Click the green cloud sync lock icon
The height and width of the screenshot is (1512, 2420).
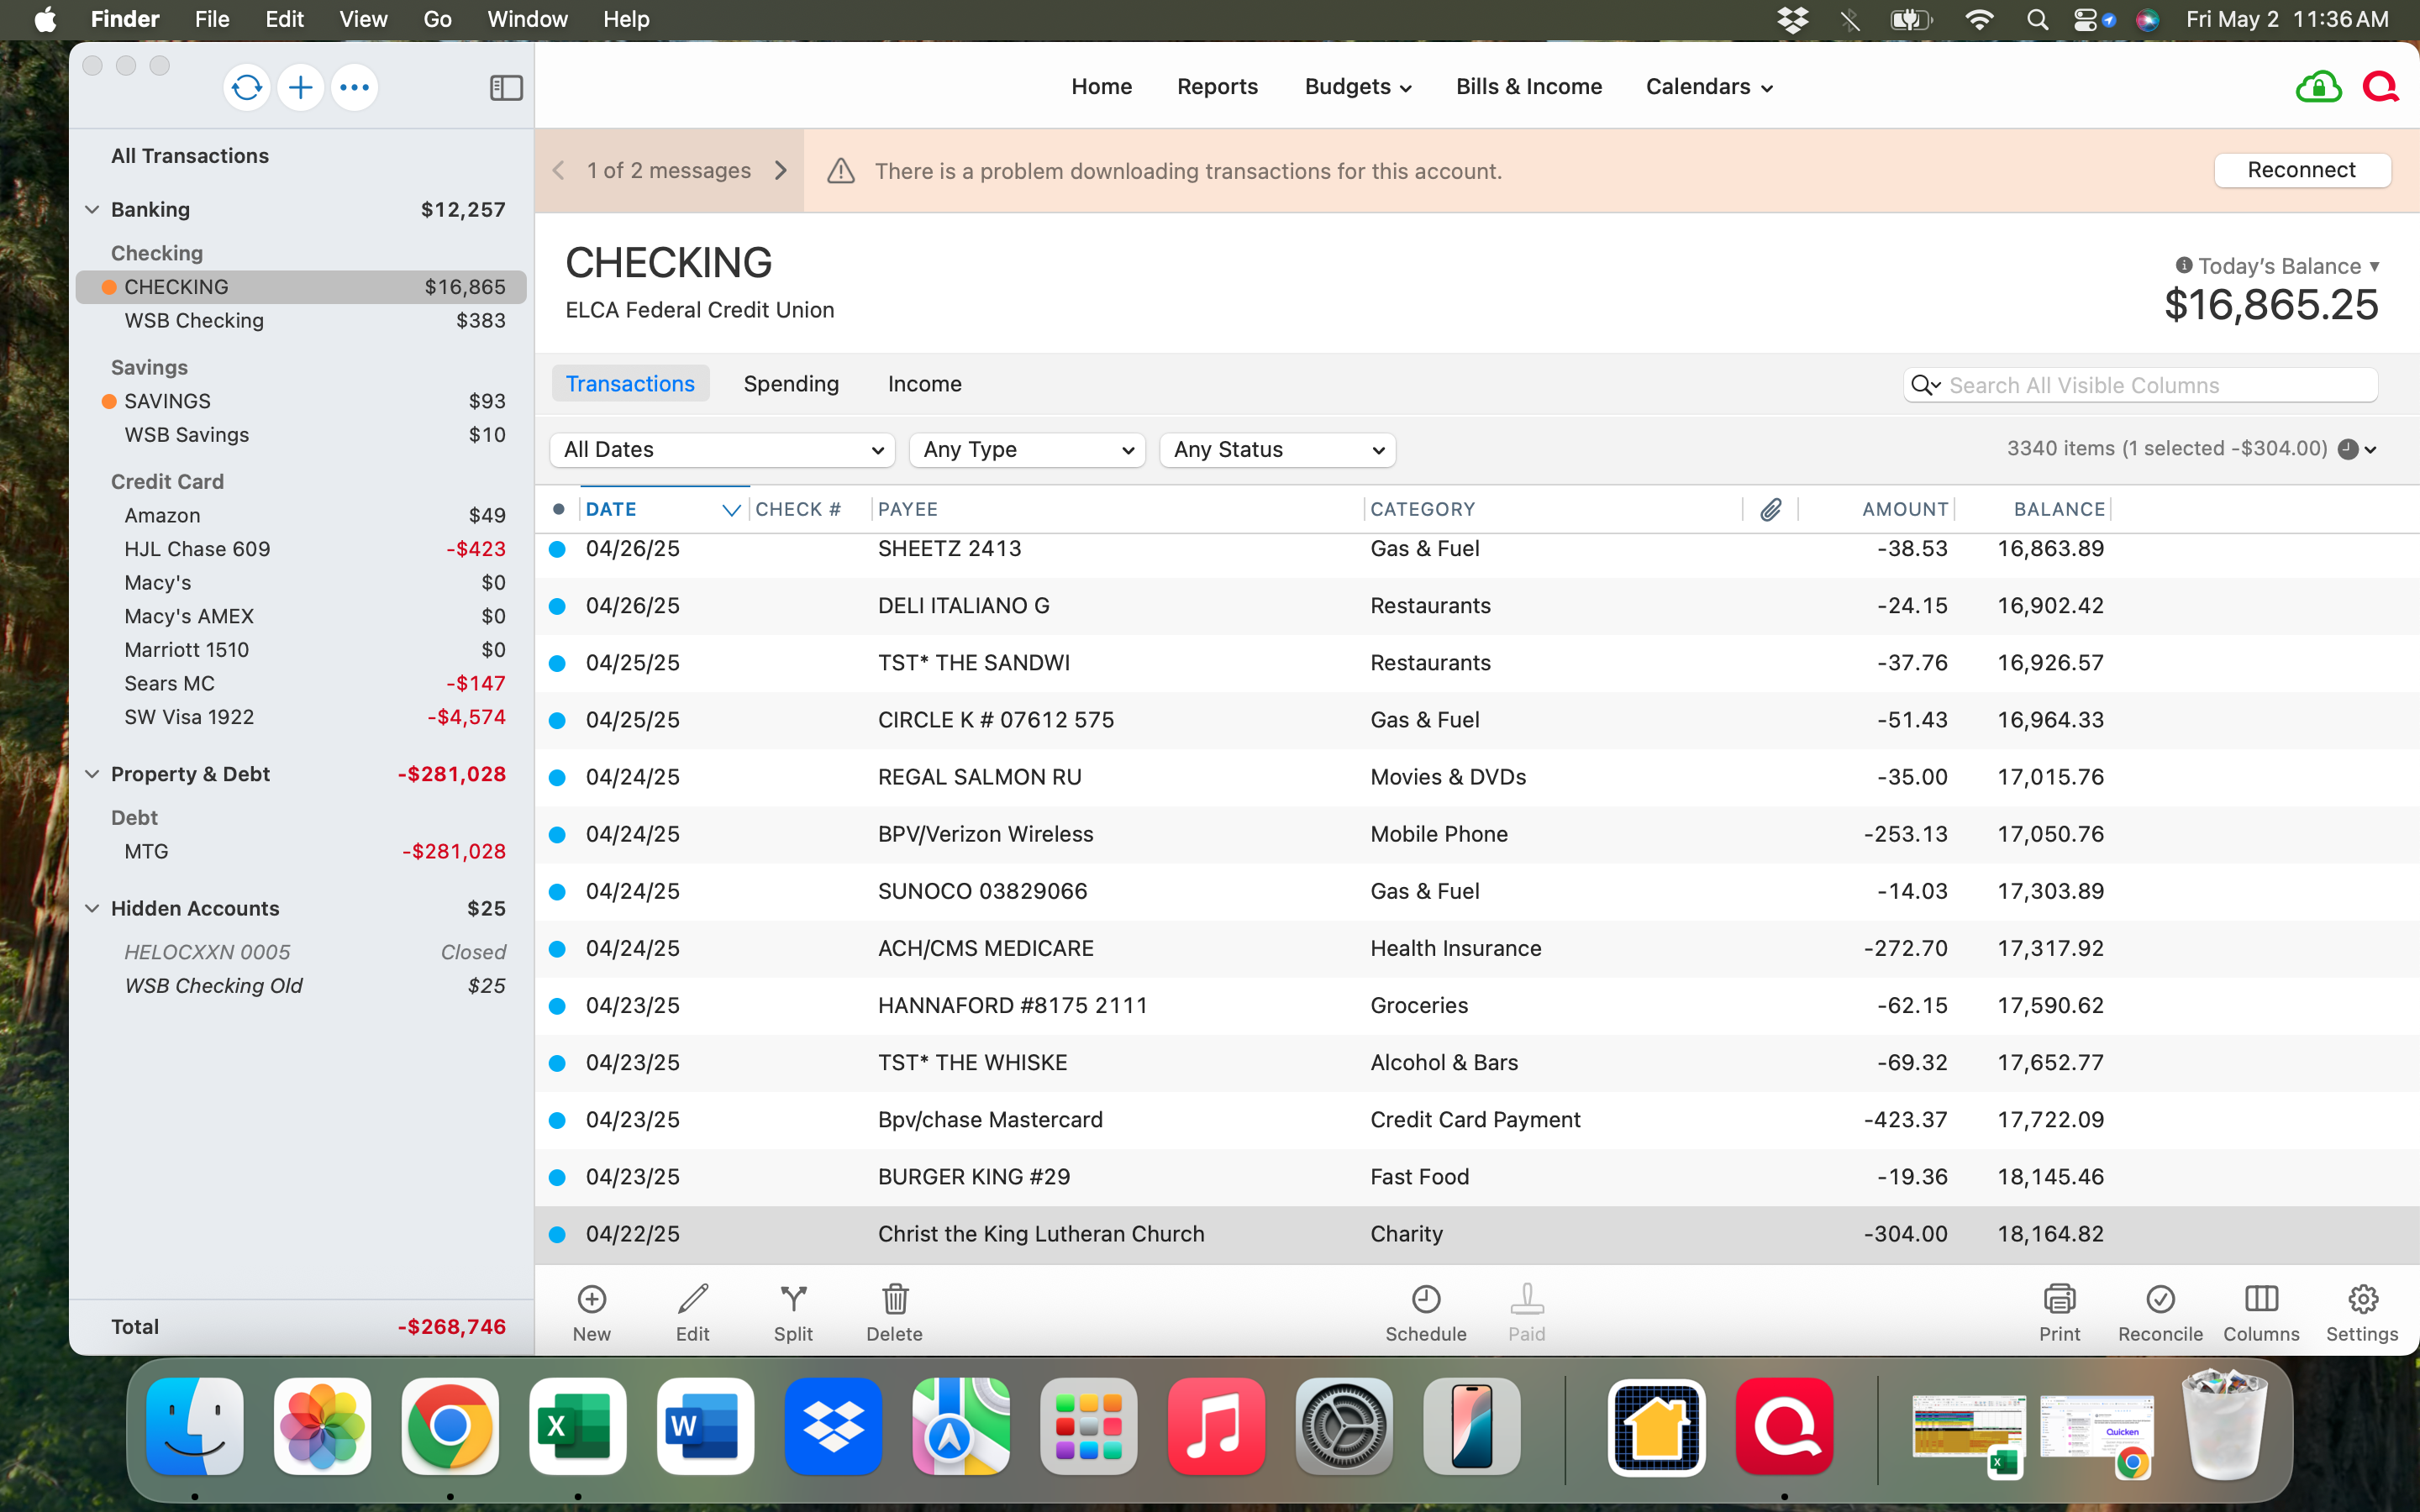2318,87
